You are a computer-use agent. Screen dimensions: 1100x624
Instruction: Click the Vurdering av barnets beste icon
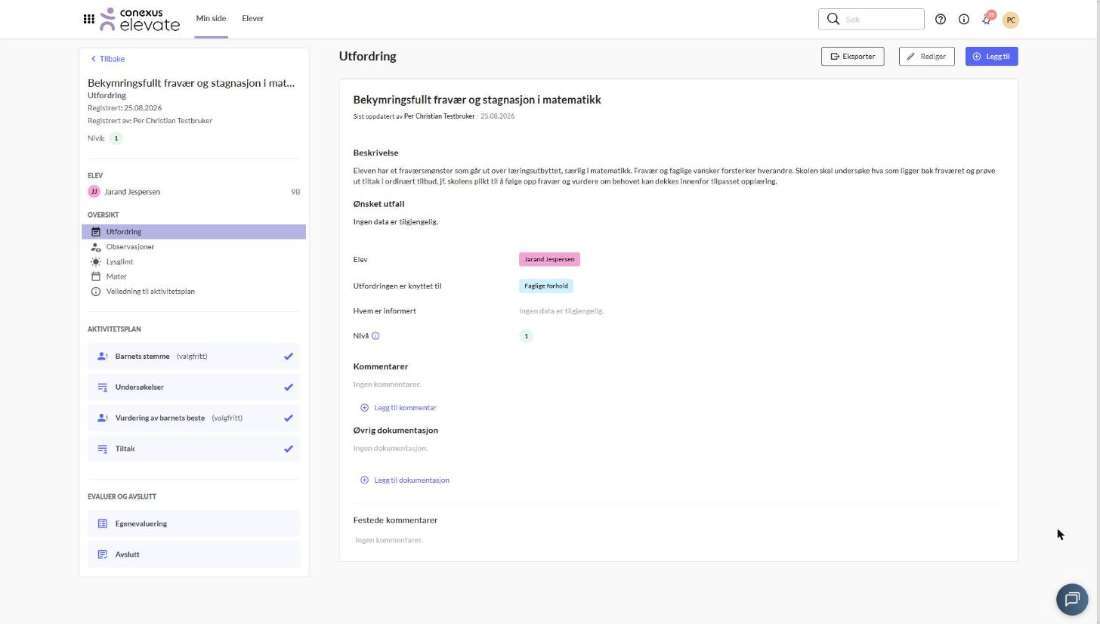102,418
